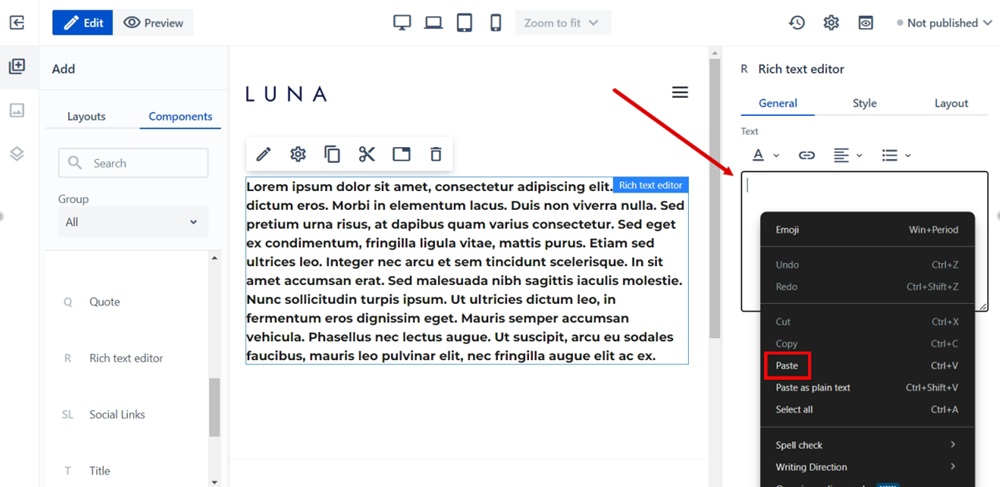Image resolution: width=1000 pixels, height=487 pixels.
Task: Click the components list scroll up arrow
Action: click(214, 258)
